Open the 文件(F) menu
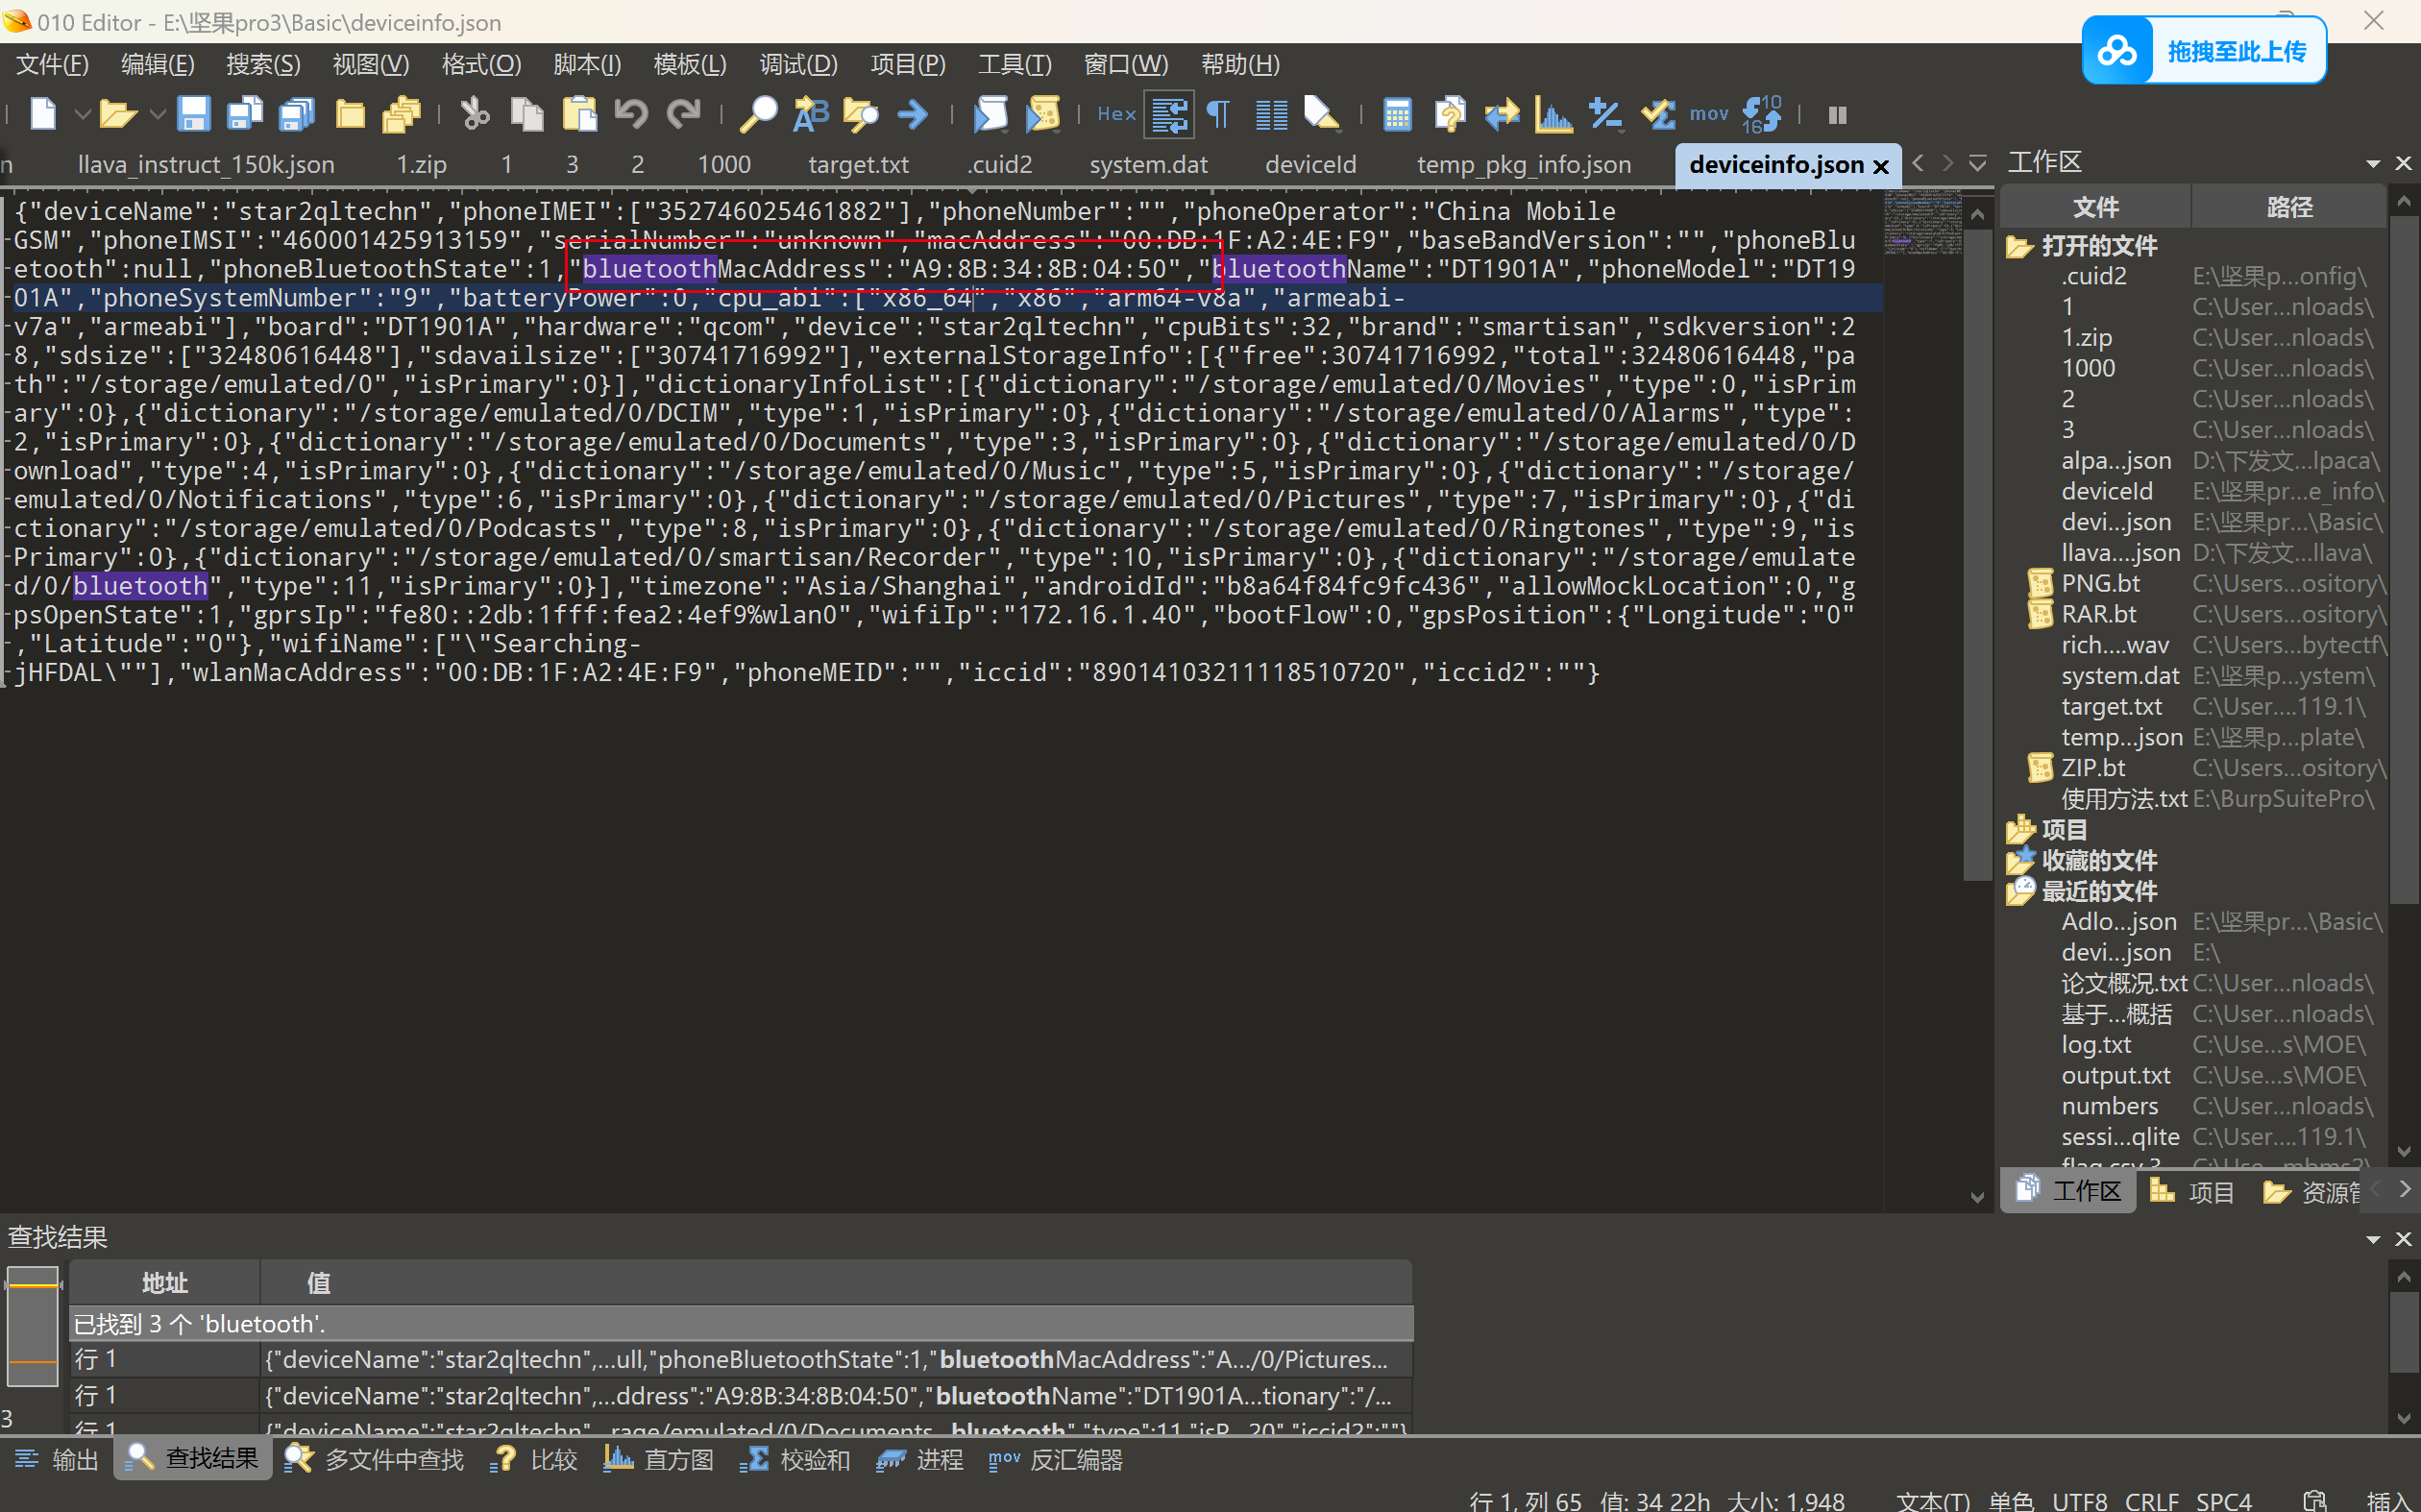This screenshot has height=1512, width=2421. tap(52, 65)
